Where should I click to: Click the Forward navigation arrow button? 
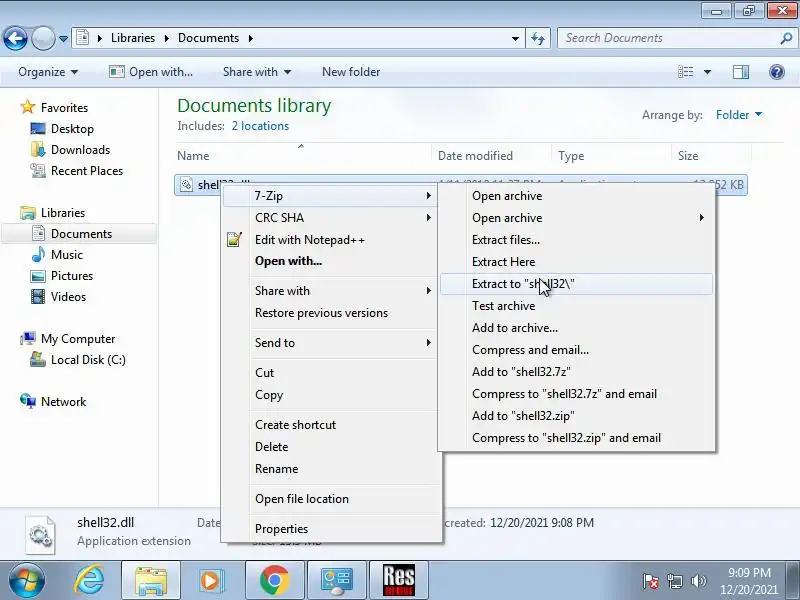(x=43, y=38)
